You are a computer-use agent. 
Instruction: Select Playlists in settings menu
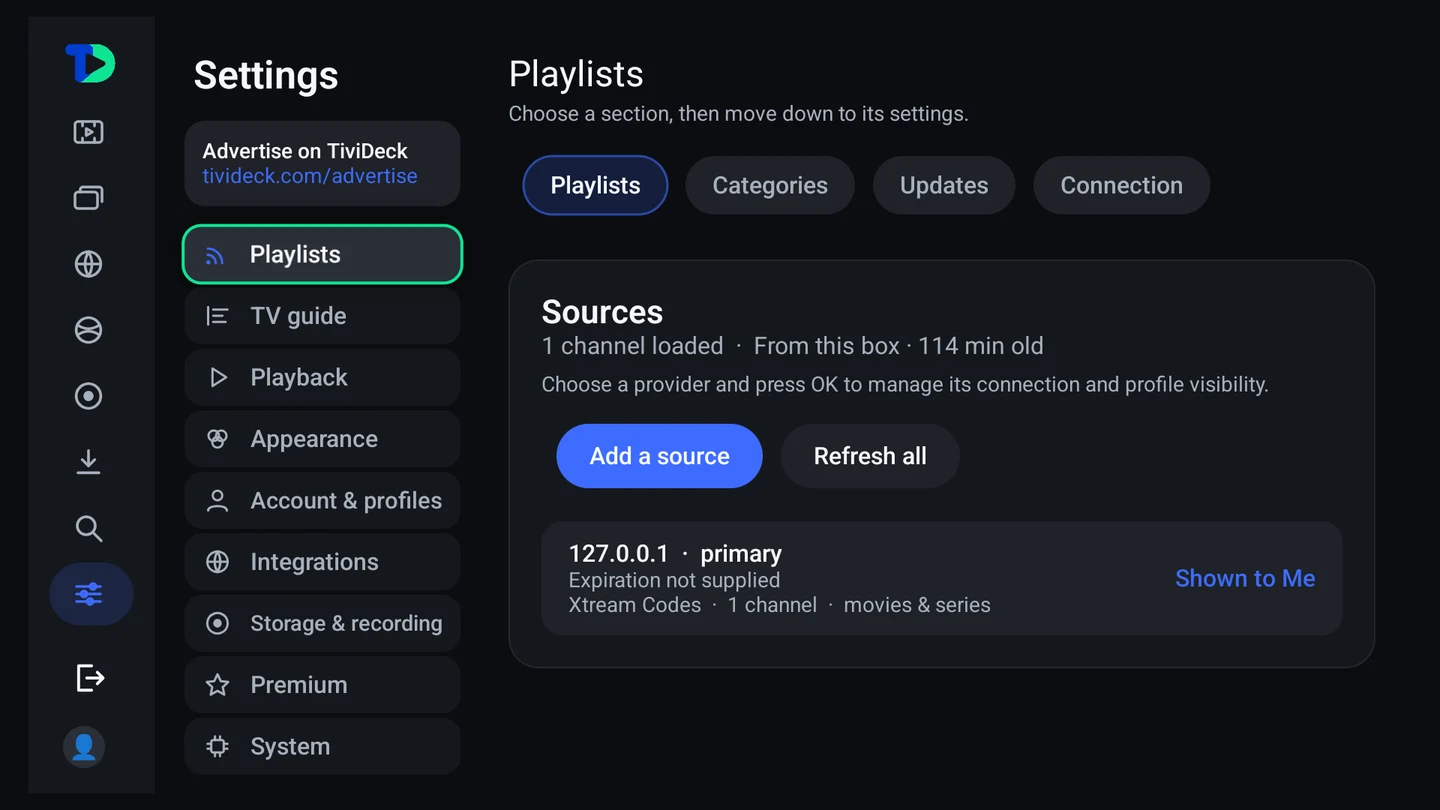322,255
